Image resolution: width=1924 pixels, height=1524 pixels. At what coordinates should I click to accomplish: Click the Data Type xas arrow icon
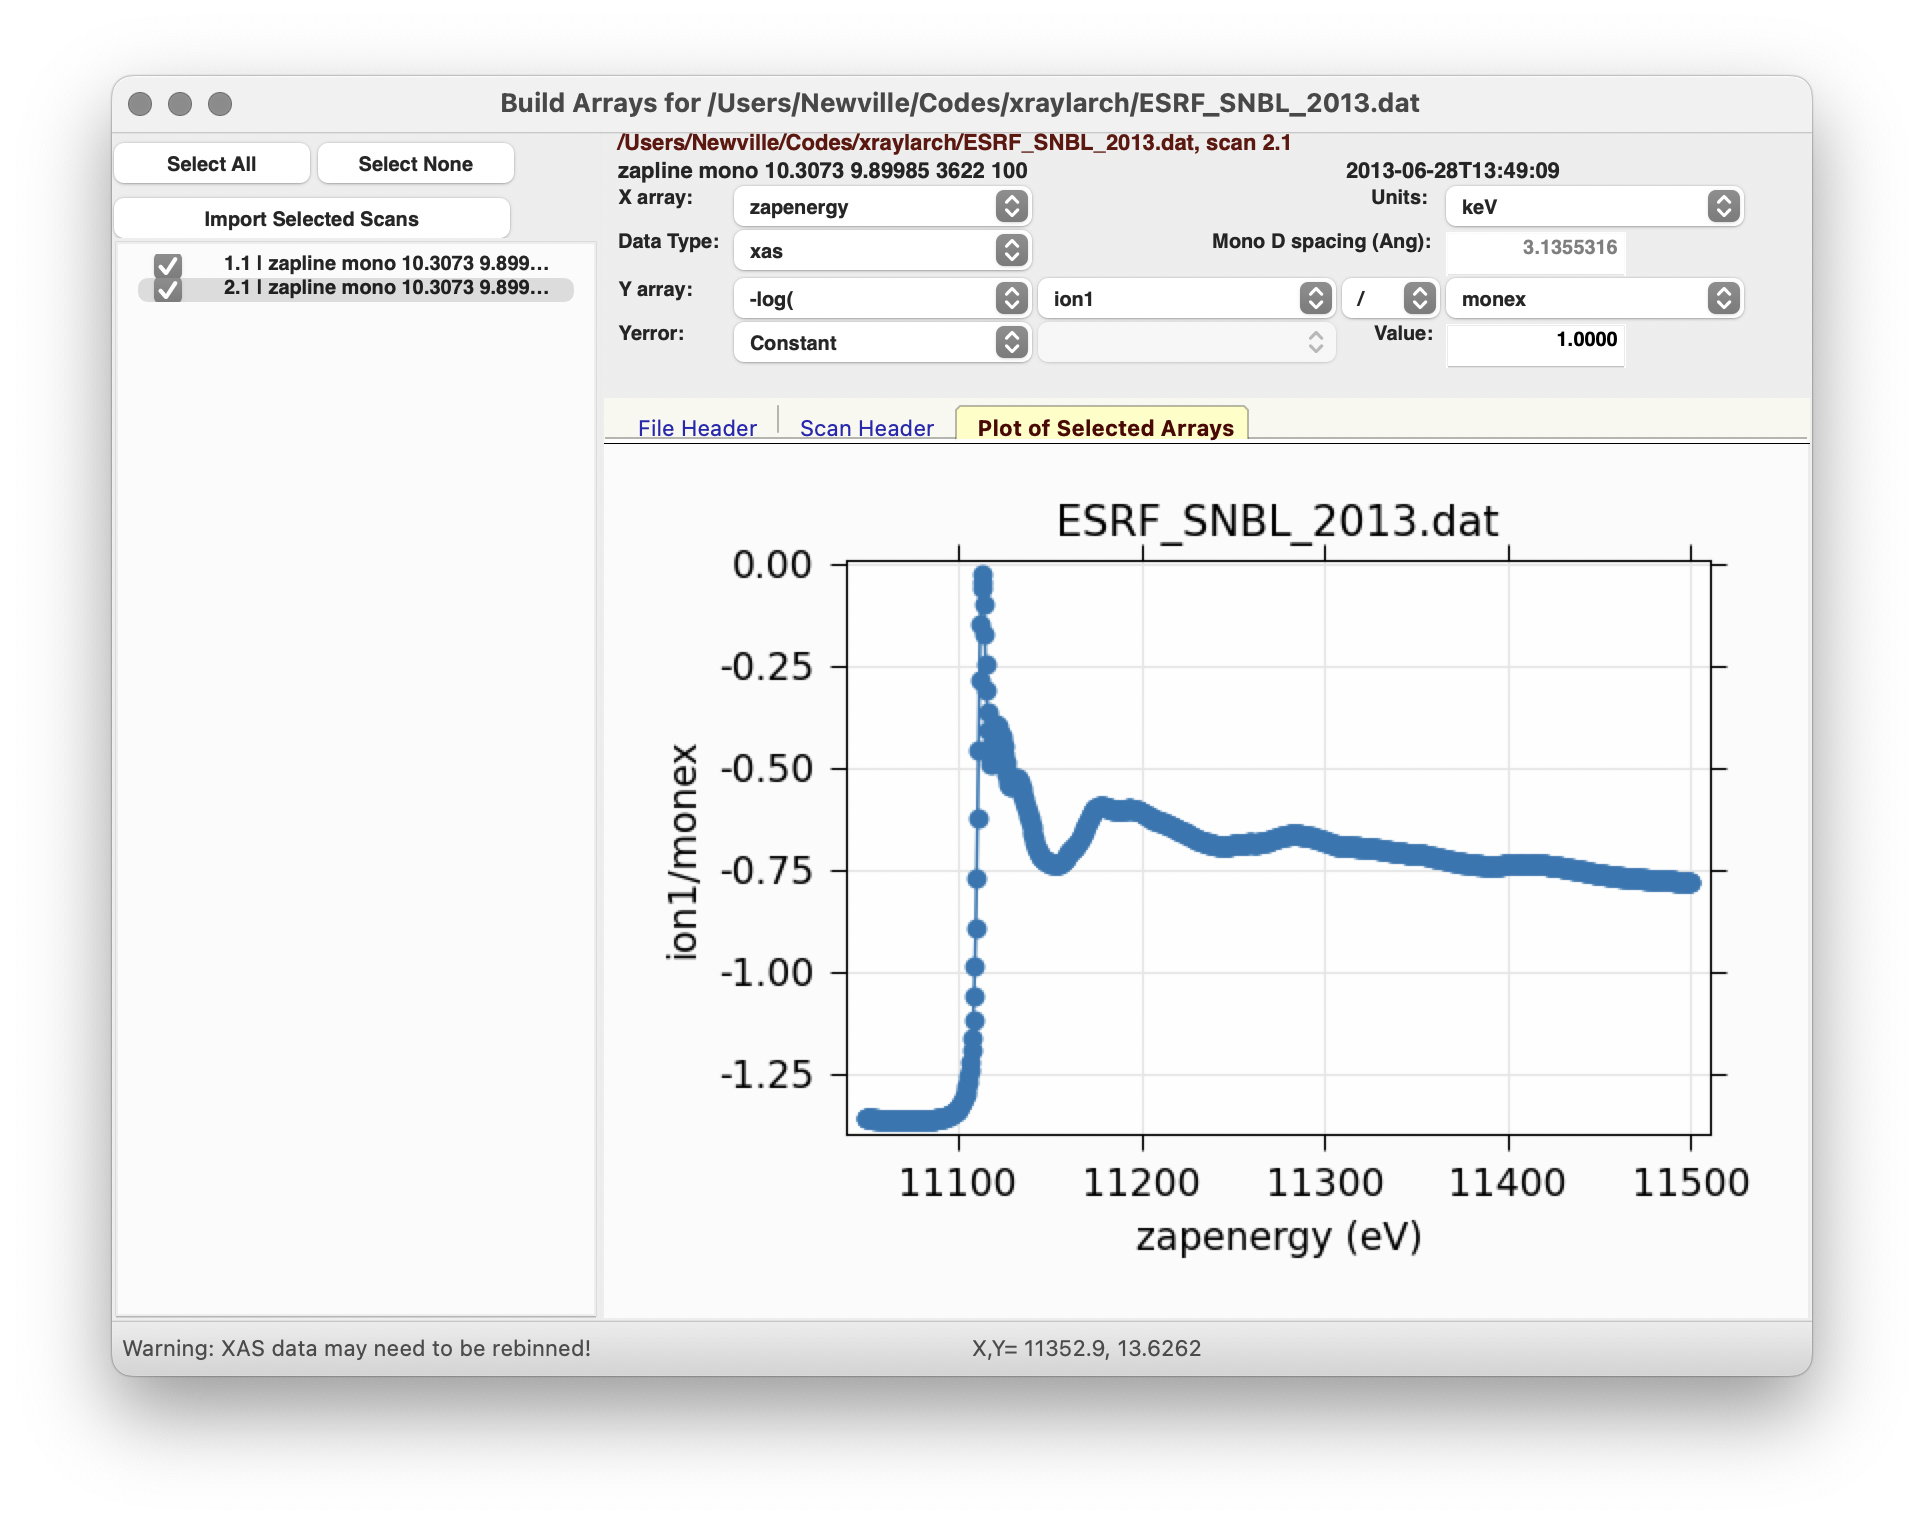(1011, 251)
